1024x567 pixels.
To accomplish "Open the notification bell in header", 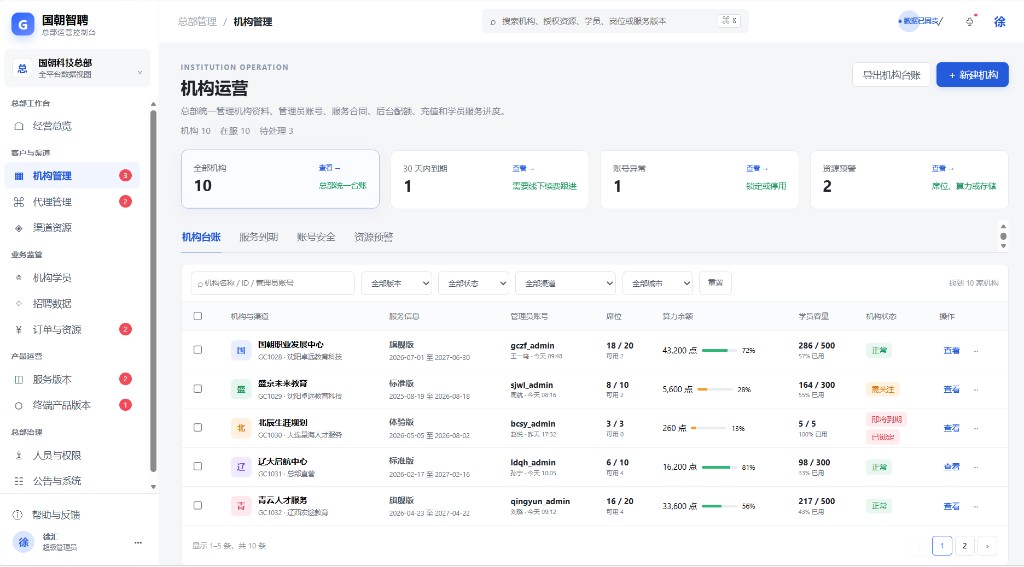I will [x=970, y=22].
